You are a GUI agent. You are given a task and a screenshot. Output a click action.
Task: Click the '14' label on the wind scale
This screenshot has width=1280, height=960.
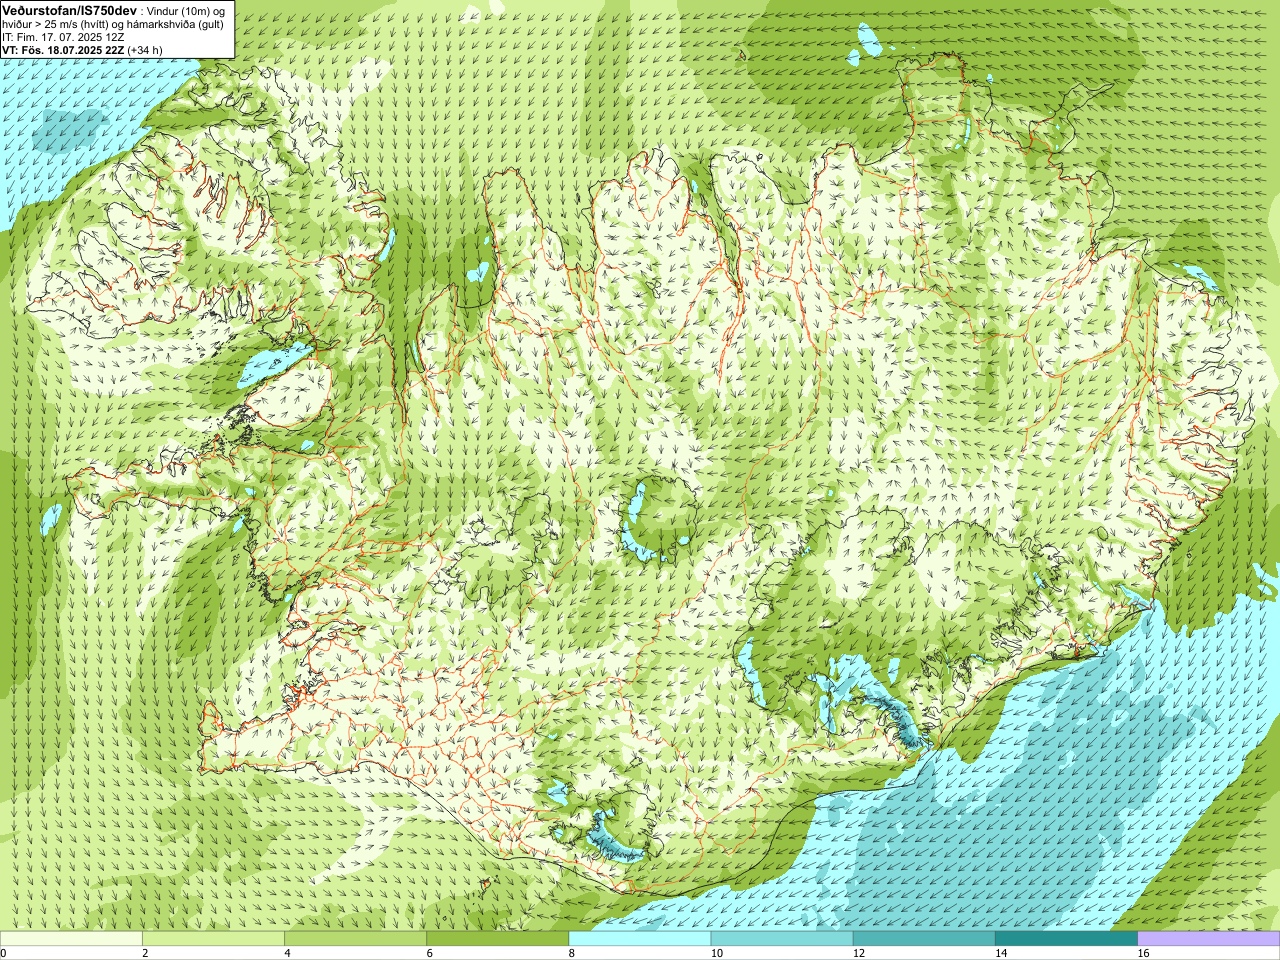[x=1001, y=953]
